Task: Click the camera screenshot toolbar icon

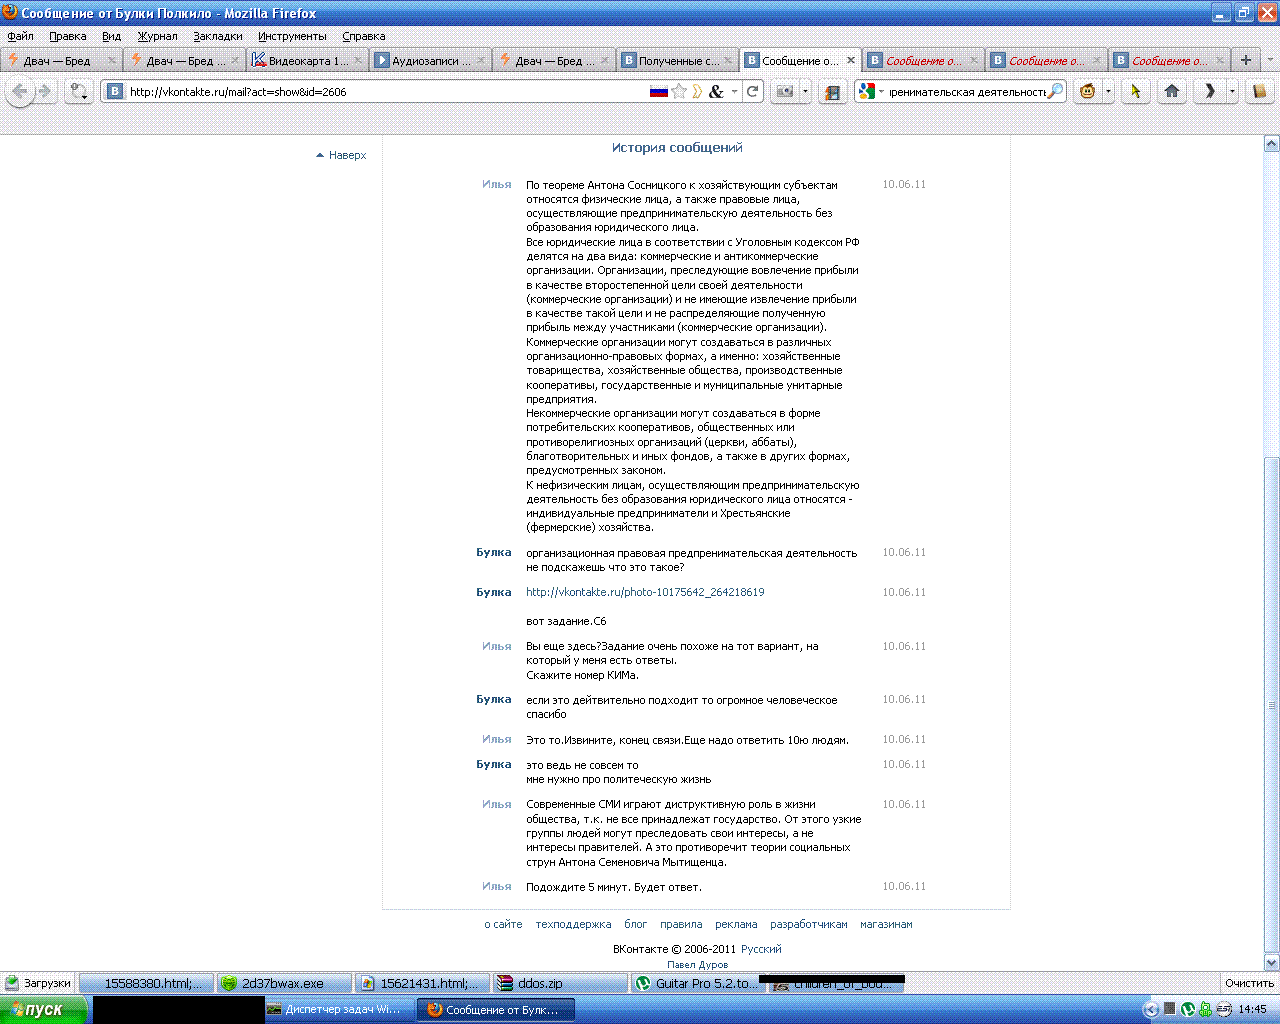Action: [785, 91]
